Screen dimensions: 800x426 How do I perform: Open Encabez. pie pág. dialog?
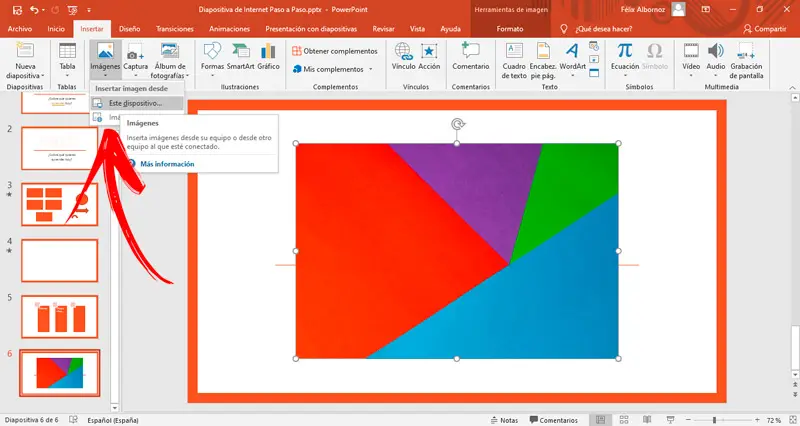pos(543,60)
